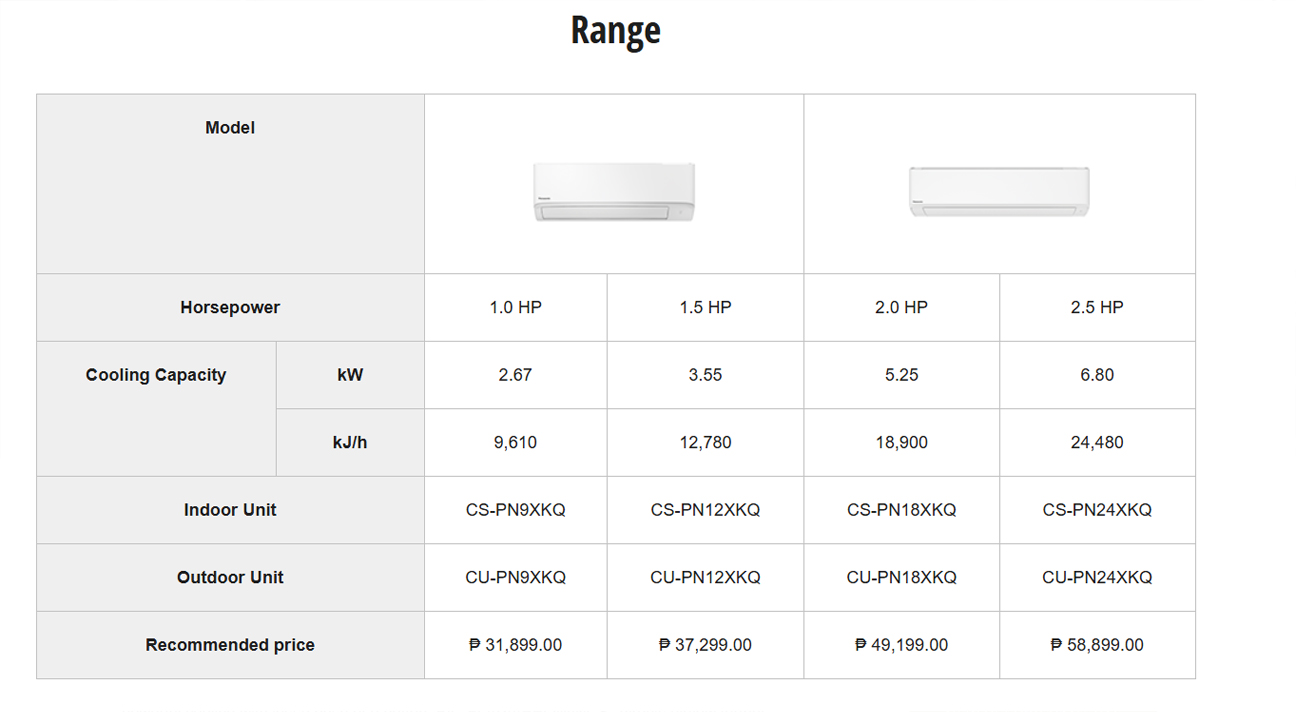
Task: Click the 2.0/2.5 HP air conditioner image
Action: (x=999, y=192)
